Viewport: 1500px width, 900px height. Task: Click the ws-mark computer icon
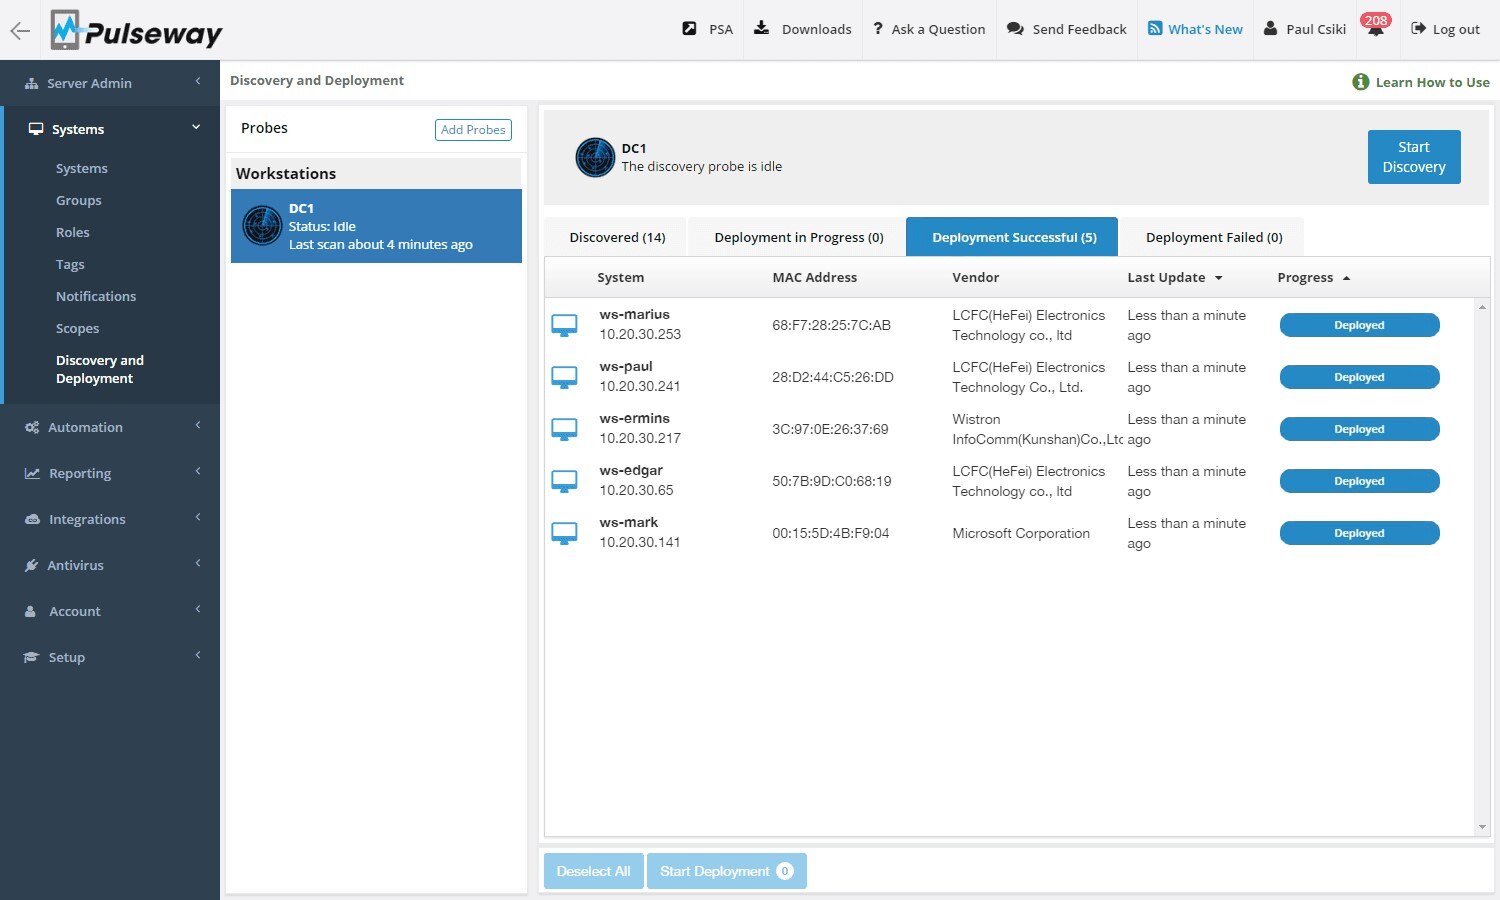click(x=565, y=534)
